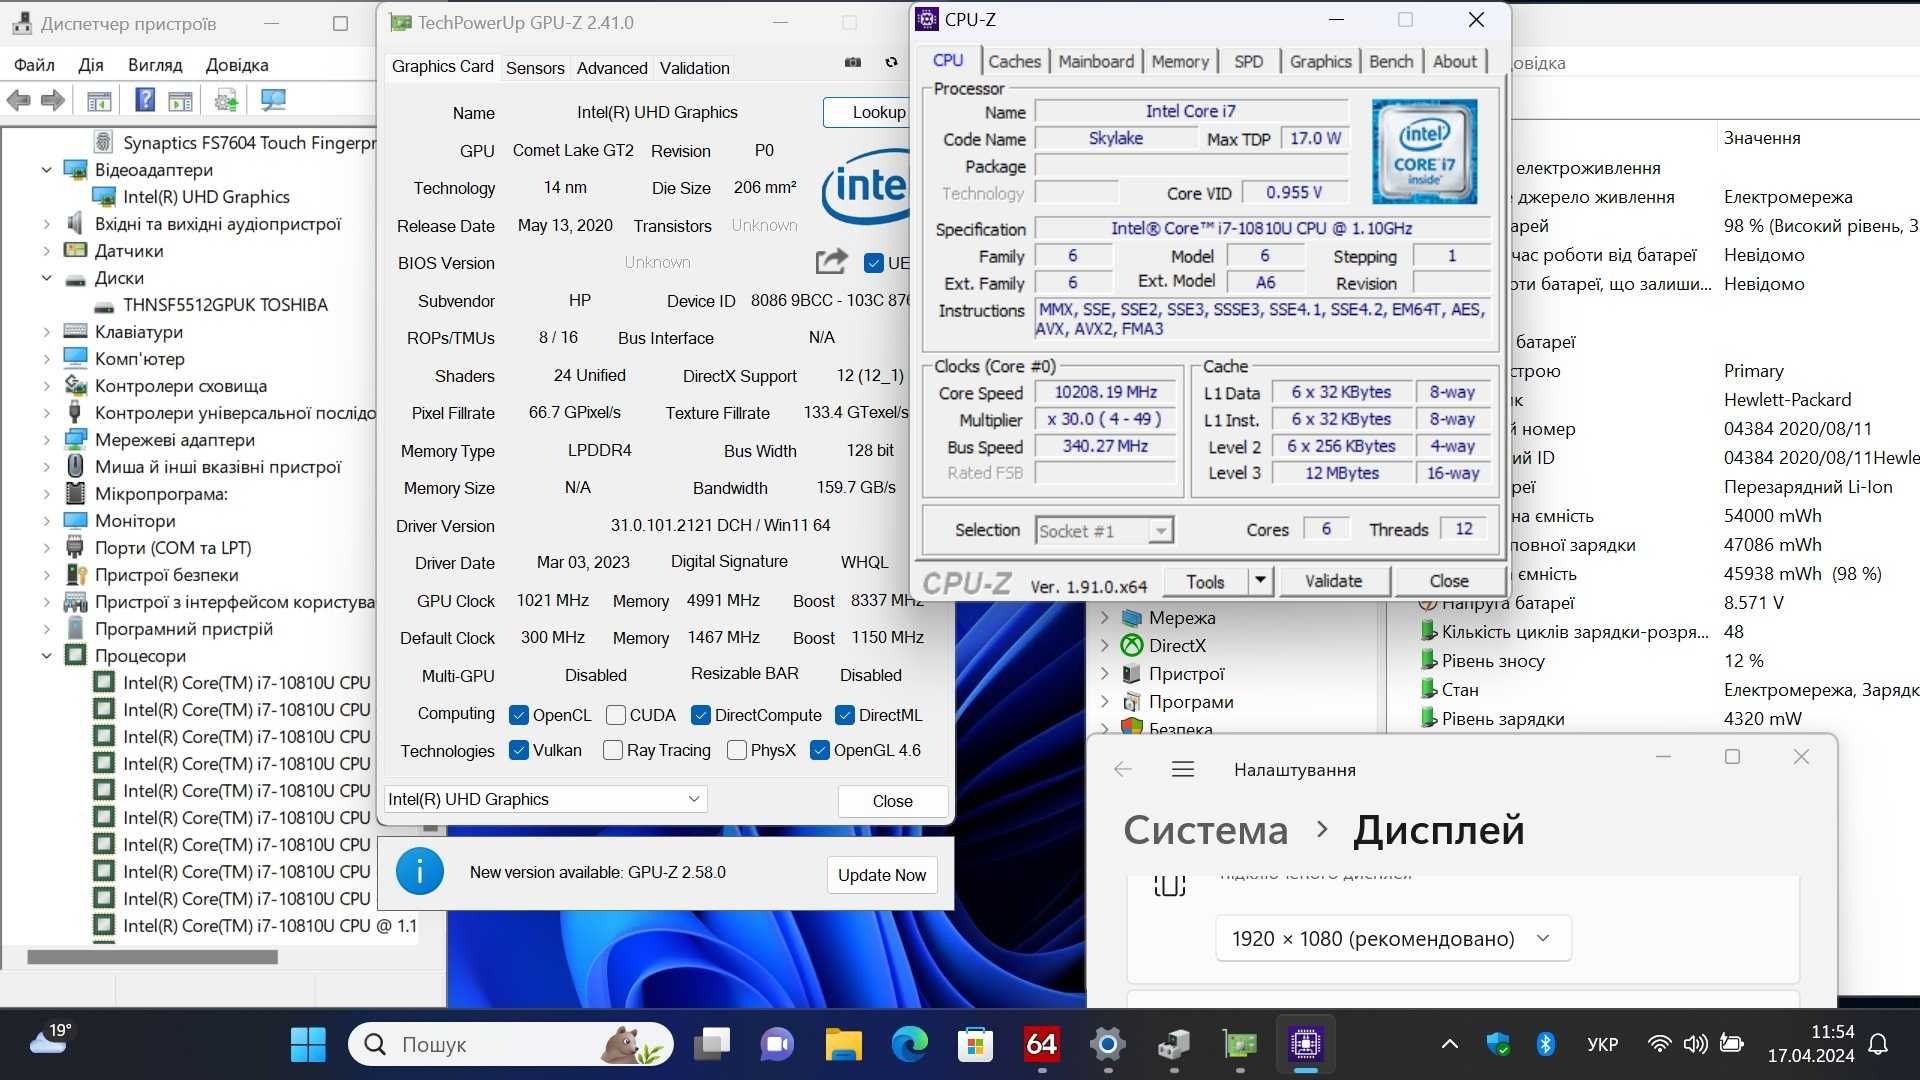Toggle the OpenGL 4.6 checkbox
Screen dimensions: 1920x1080
tap(820, 750)
